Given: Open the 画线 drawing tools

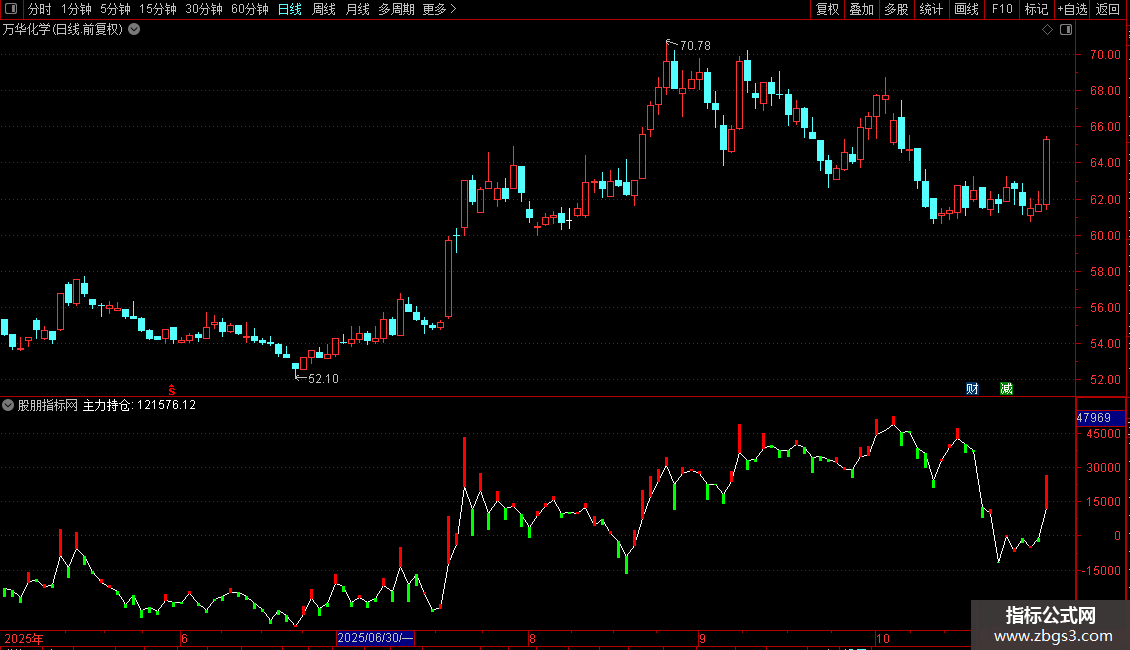Looking at the screenshot, I should pos(966,9).
